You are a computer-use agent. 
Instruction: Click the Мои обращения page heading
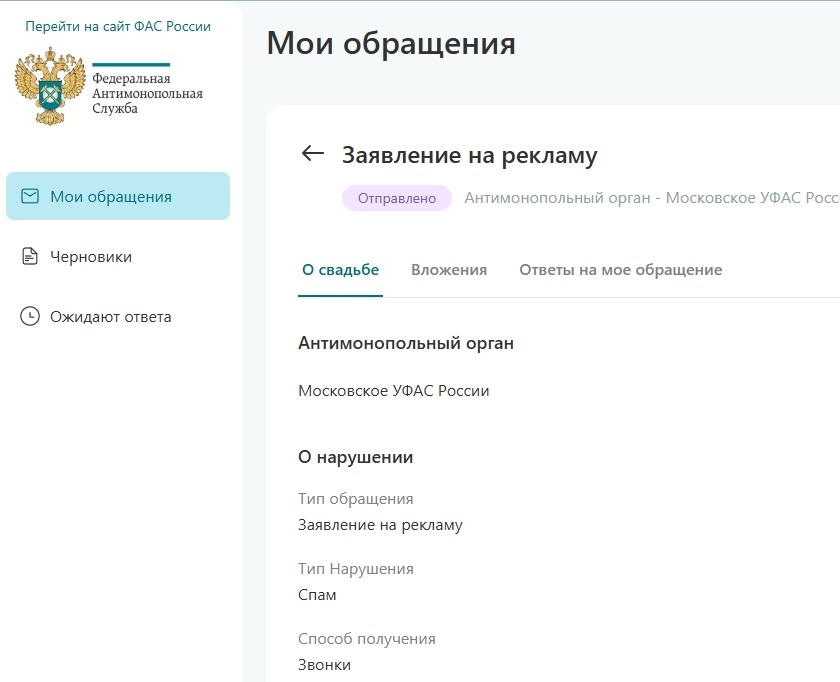coord(391,43)
